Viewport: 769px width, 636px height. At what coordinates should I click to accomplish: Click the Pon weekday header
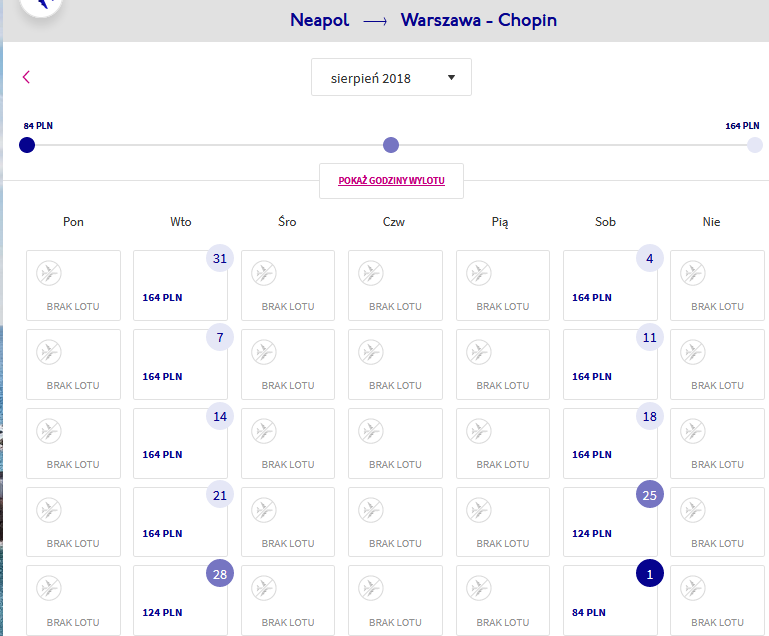[x=73, y=222]
